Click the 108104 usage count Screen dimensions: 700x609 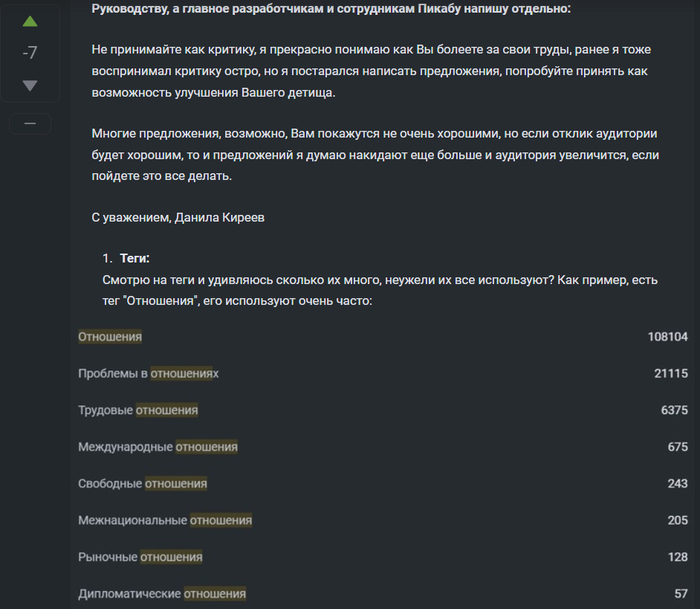(667, 337)
